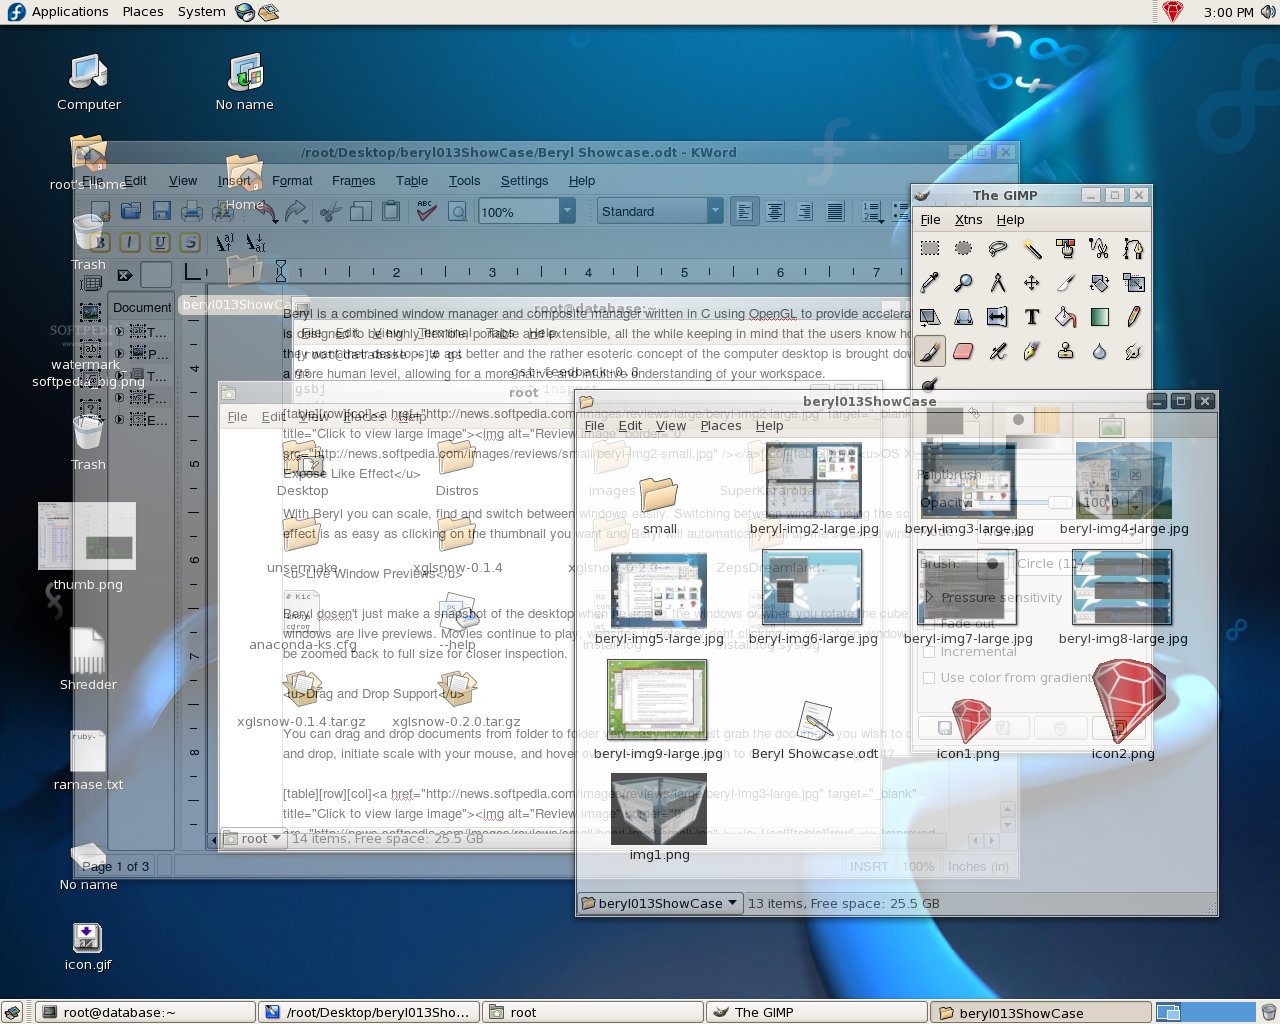Click the spell check ABC icon in KWord
The image size is (1280, 1024).
(x=427, y=211)
